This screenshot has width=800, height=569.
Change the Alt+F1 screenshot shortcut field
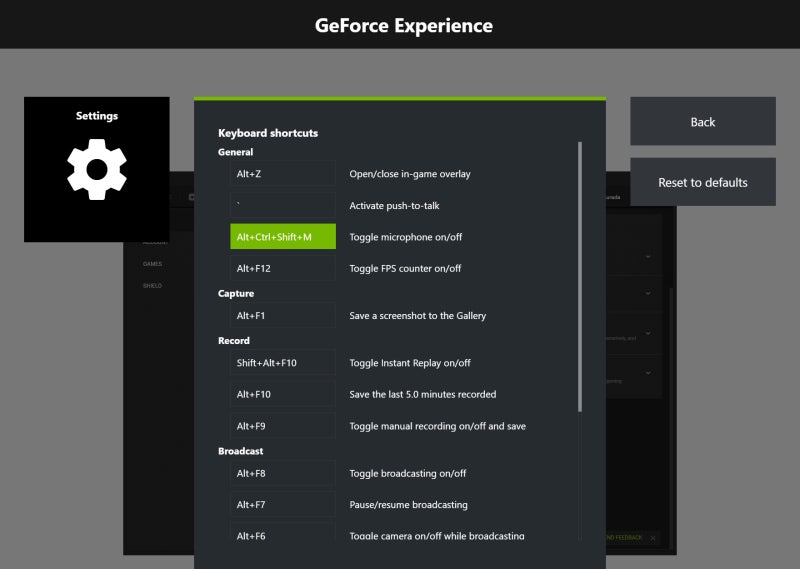(283, 316)
